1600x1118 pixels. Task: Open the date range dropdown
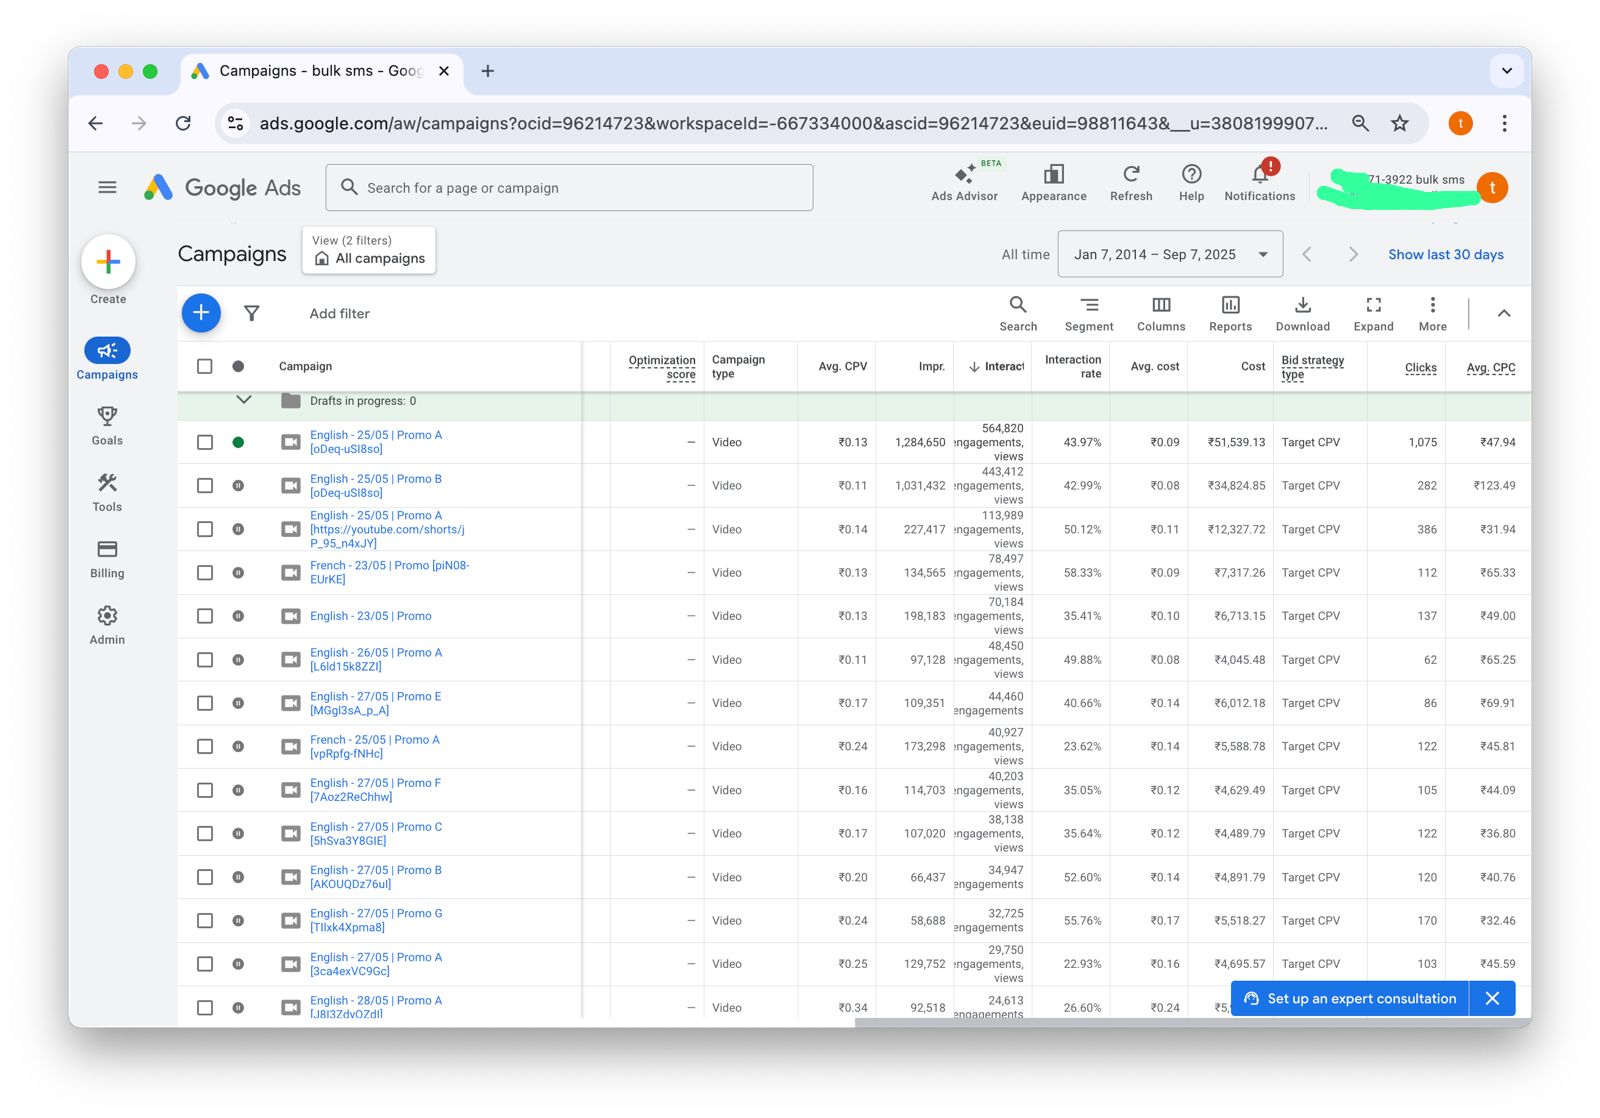coord(1170,254)
